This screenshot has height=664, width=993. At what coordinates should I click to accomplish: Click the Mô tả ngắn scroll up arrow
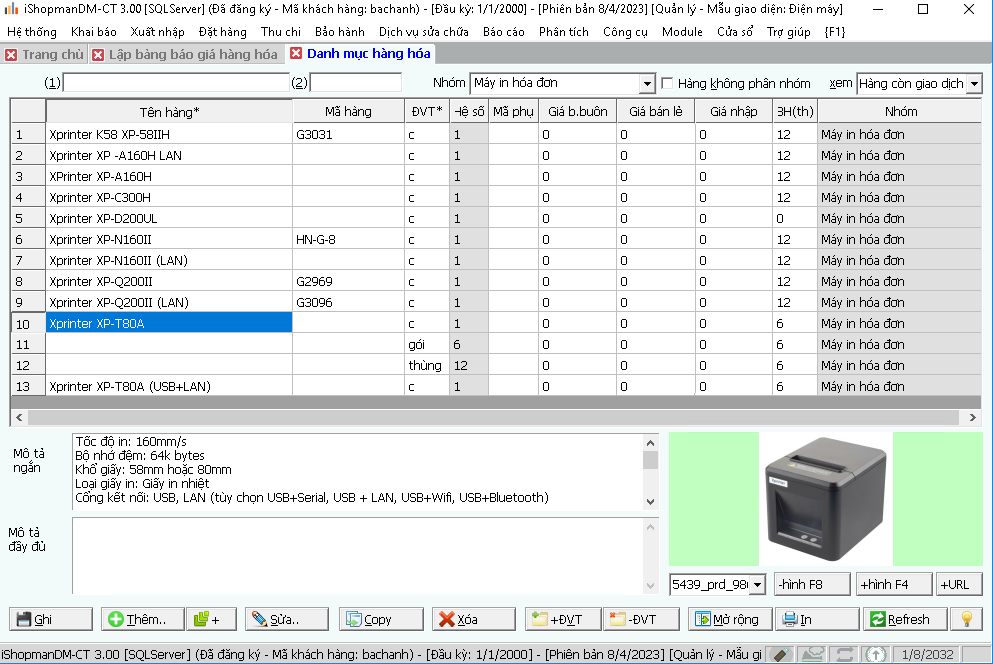click(650, 443)
